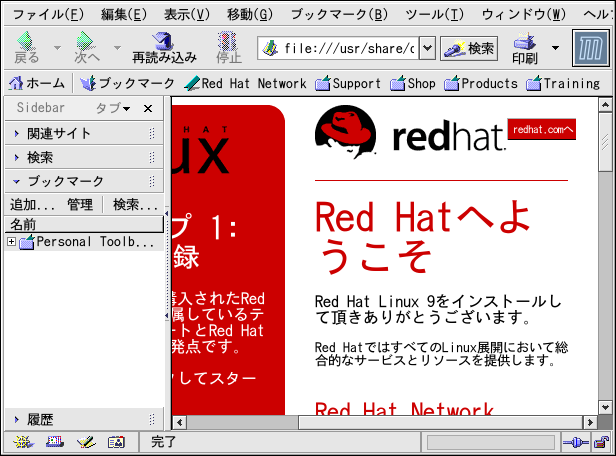Go to Home (ホーム) on bookmarks toolbar
Screen dimensions: 616x456
(36, 84)
